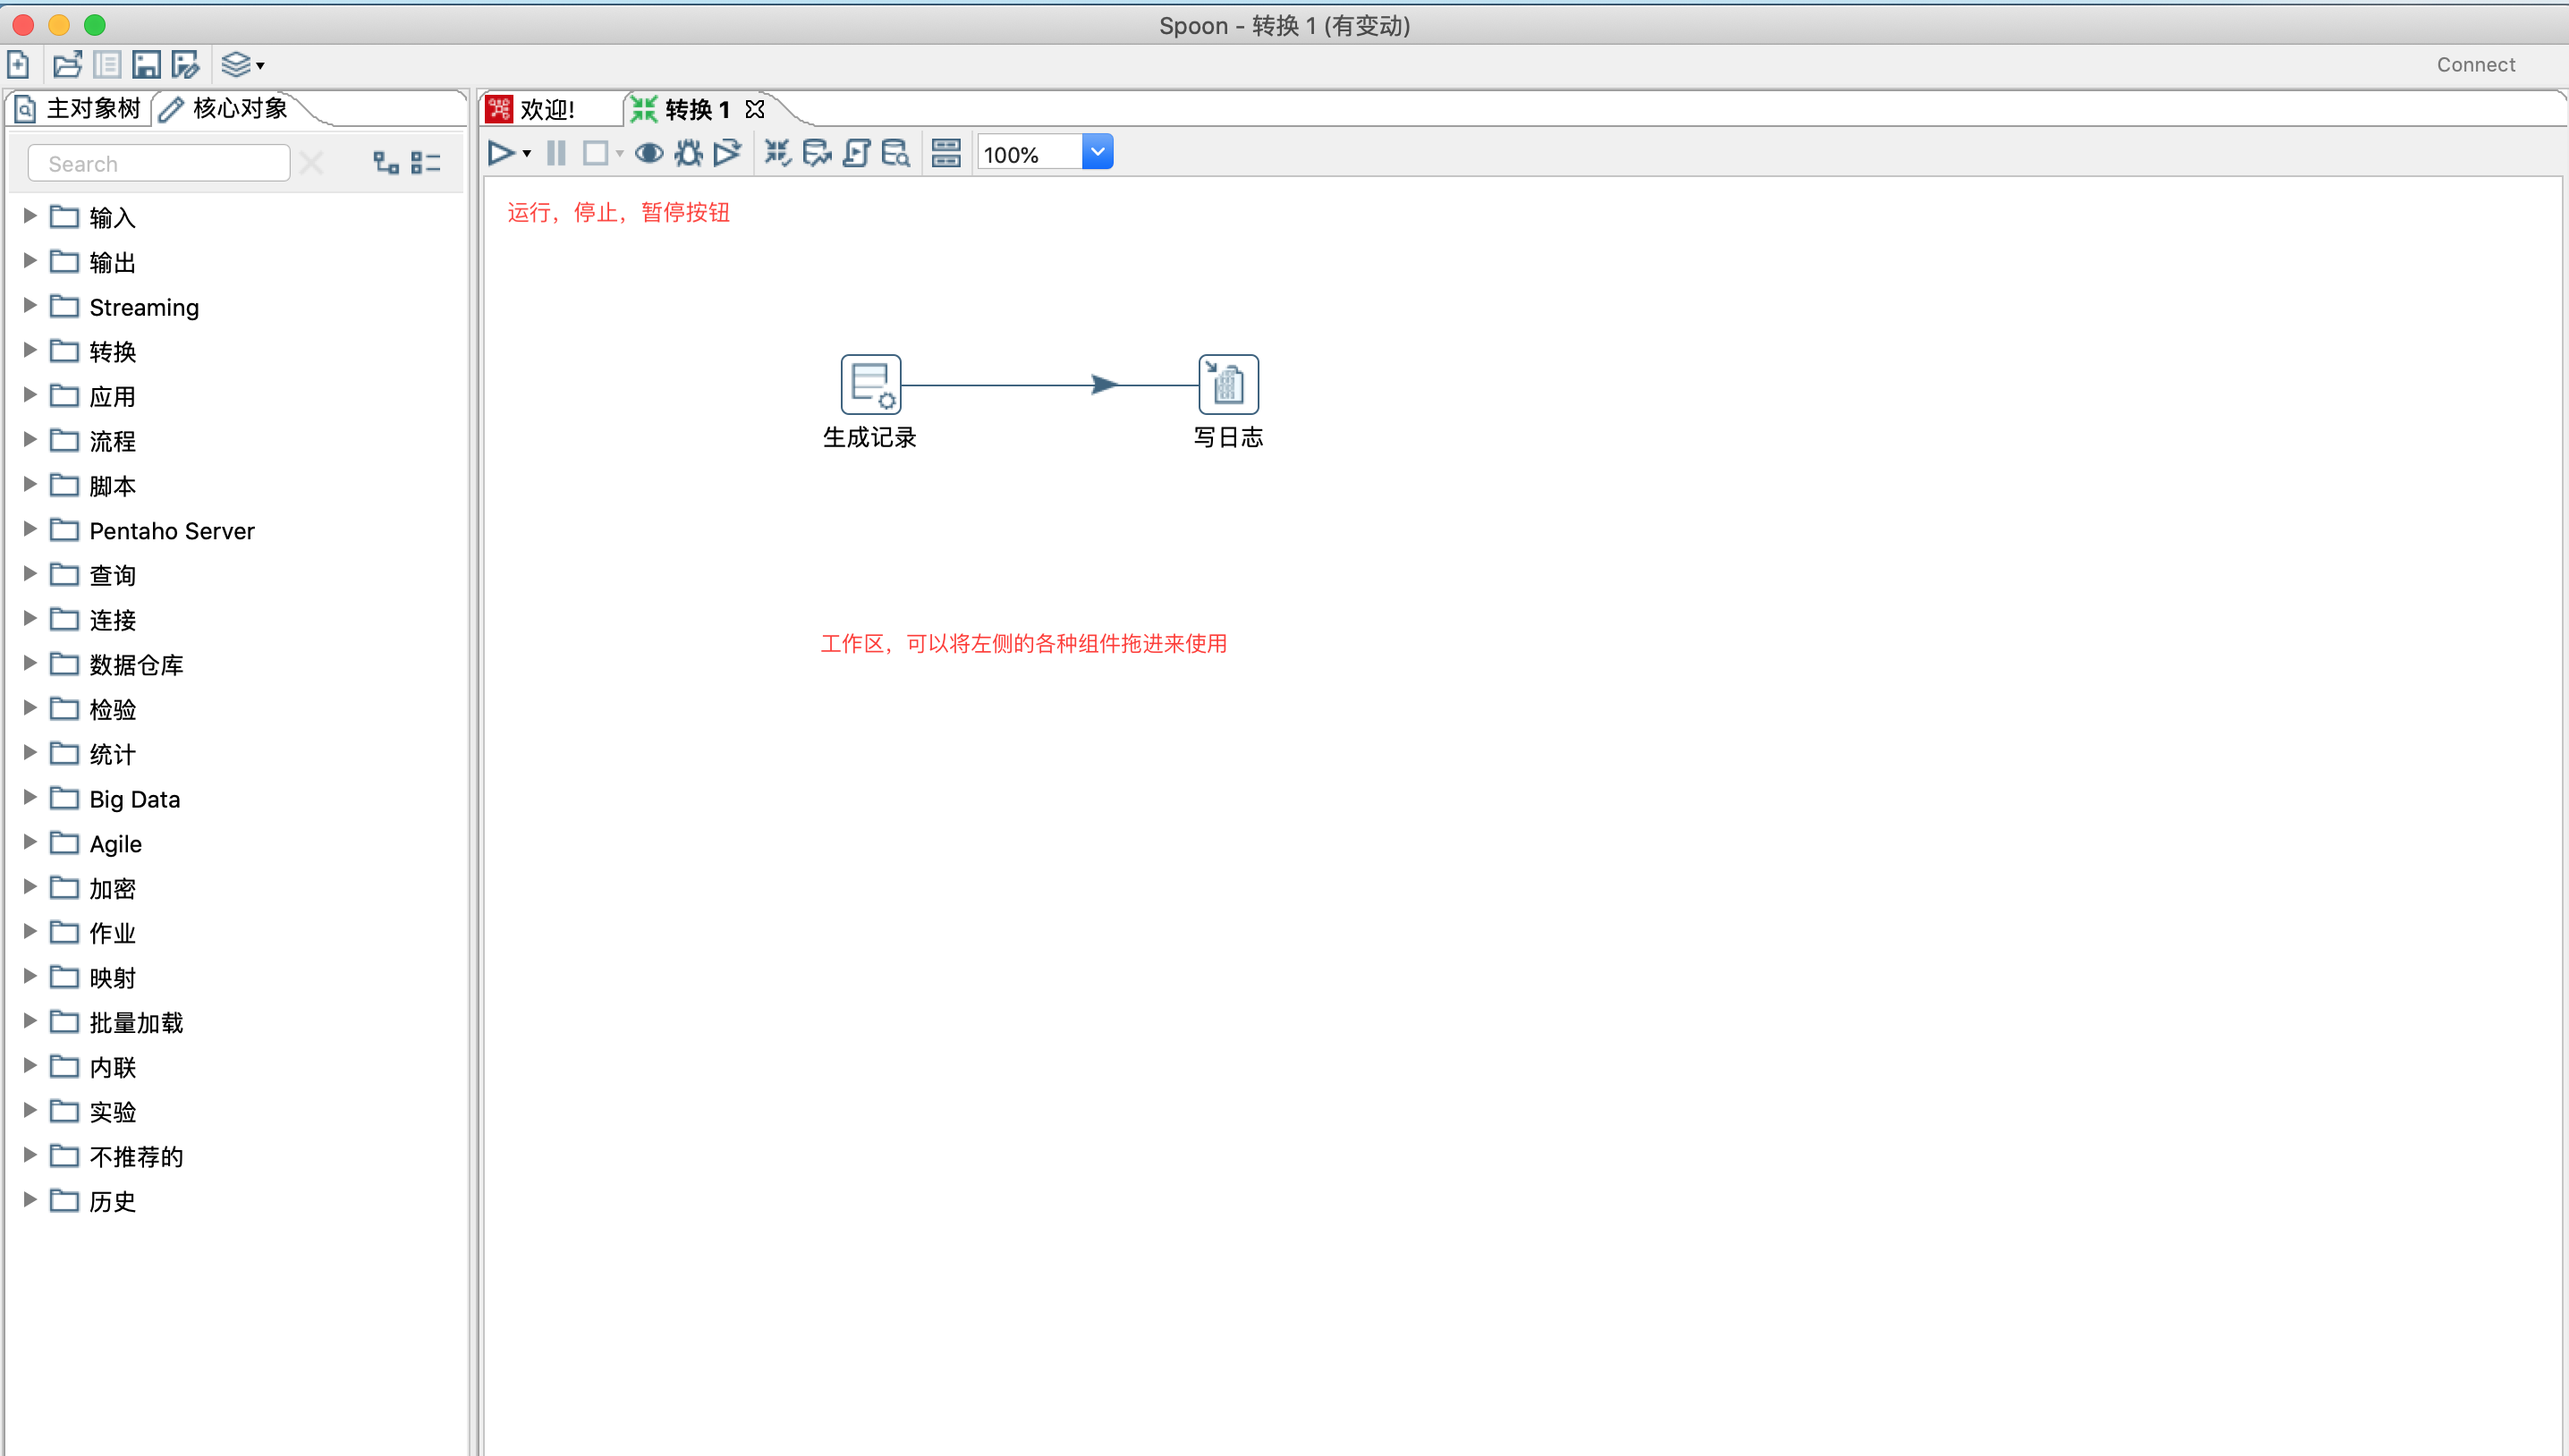
Task: Save the transformation with the floppy disk icon
Action: coord(146,65)
